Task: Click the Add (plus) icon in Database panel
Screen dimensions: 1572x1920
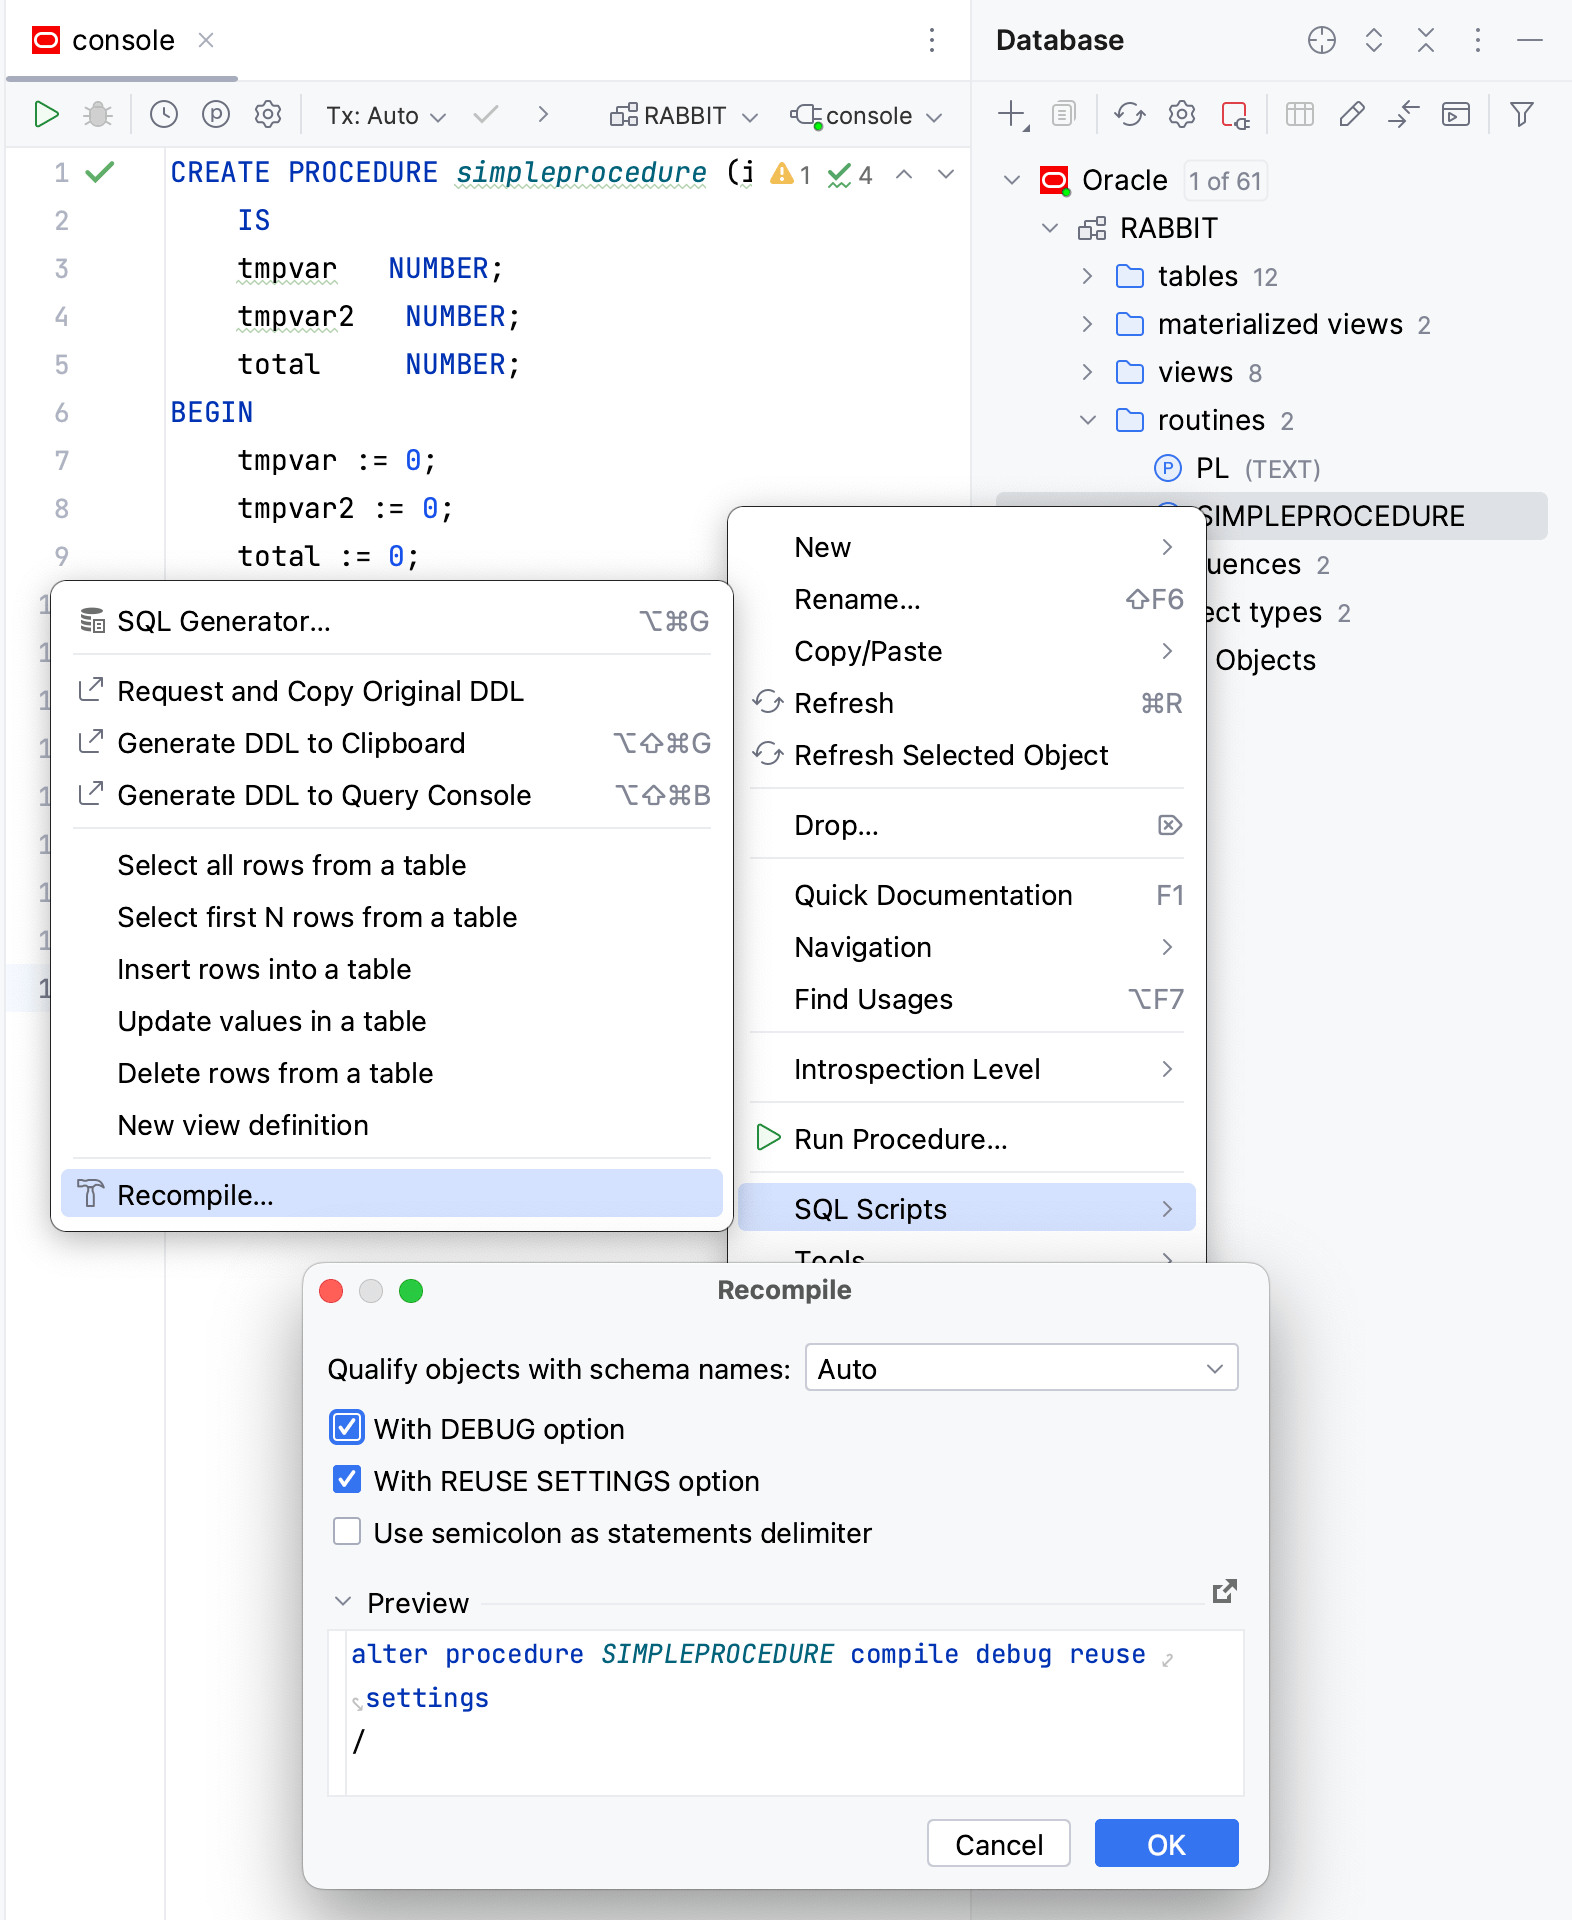Action: point(1012,115)
